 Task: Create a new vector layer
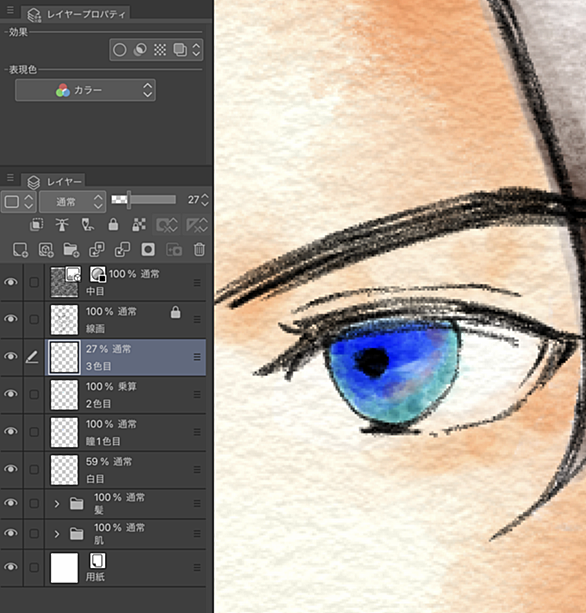pyautogui.click(x=46, y=249)
